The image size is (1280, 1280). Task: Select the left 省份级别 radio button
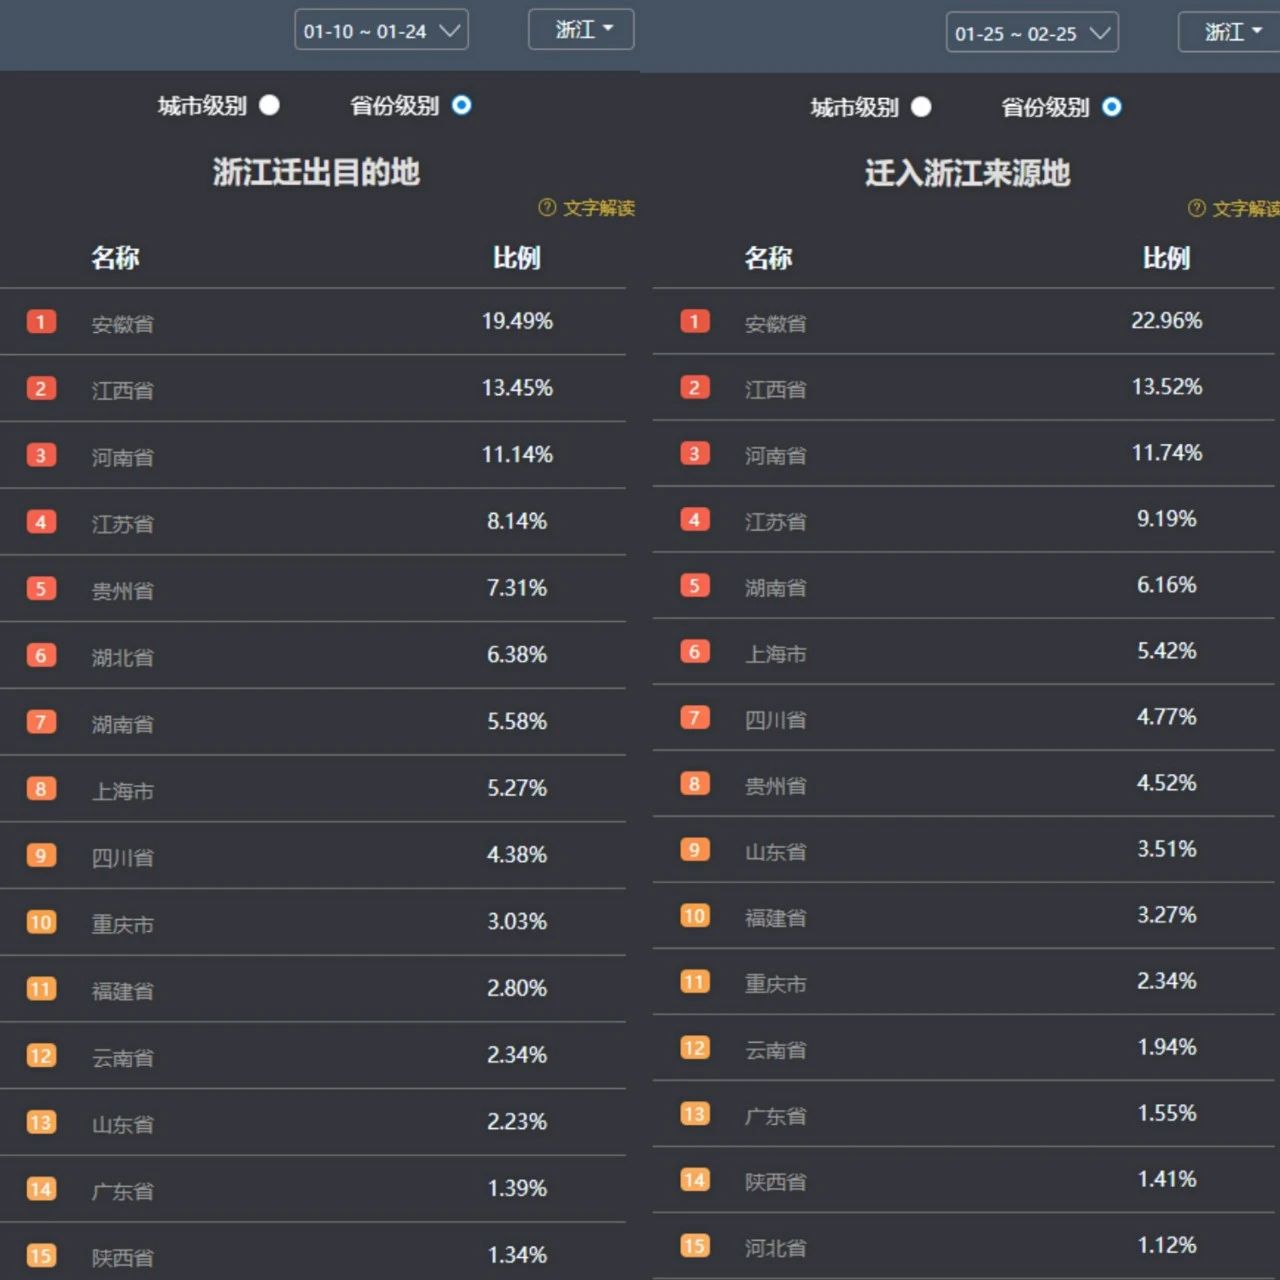tap(461, 105)
